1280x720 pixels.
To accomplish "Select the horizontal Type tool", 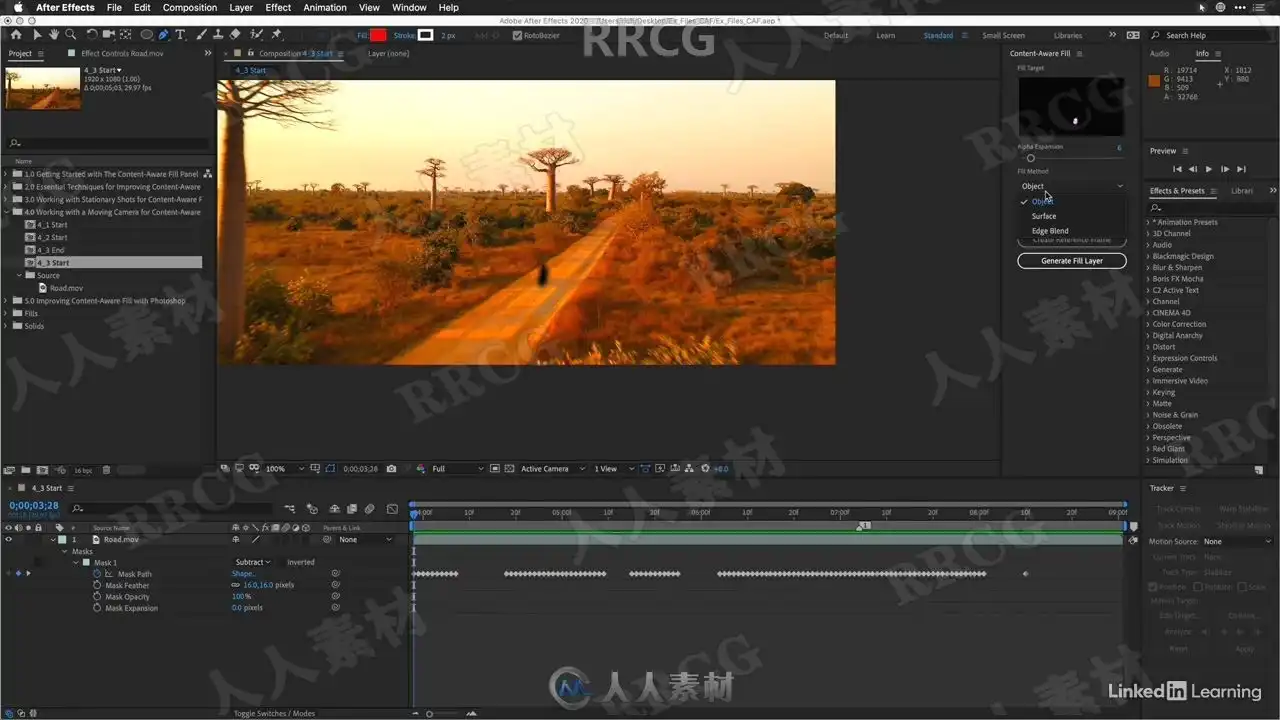I will pyautogui.click(x=181, y=35).
